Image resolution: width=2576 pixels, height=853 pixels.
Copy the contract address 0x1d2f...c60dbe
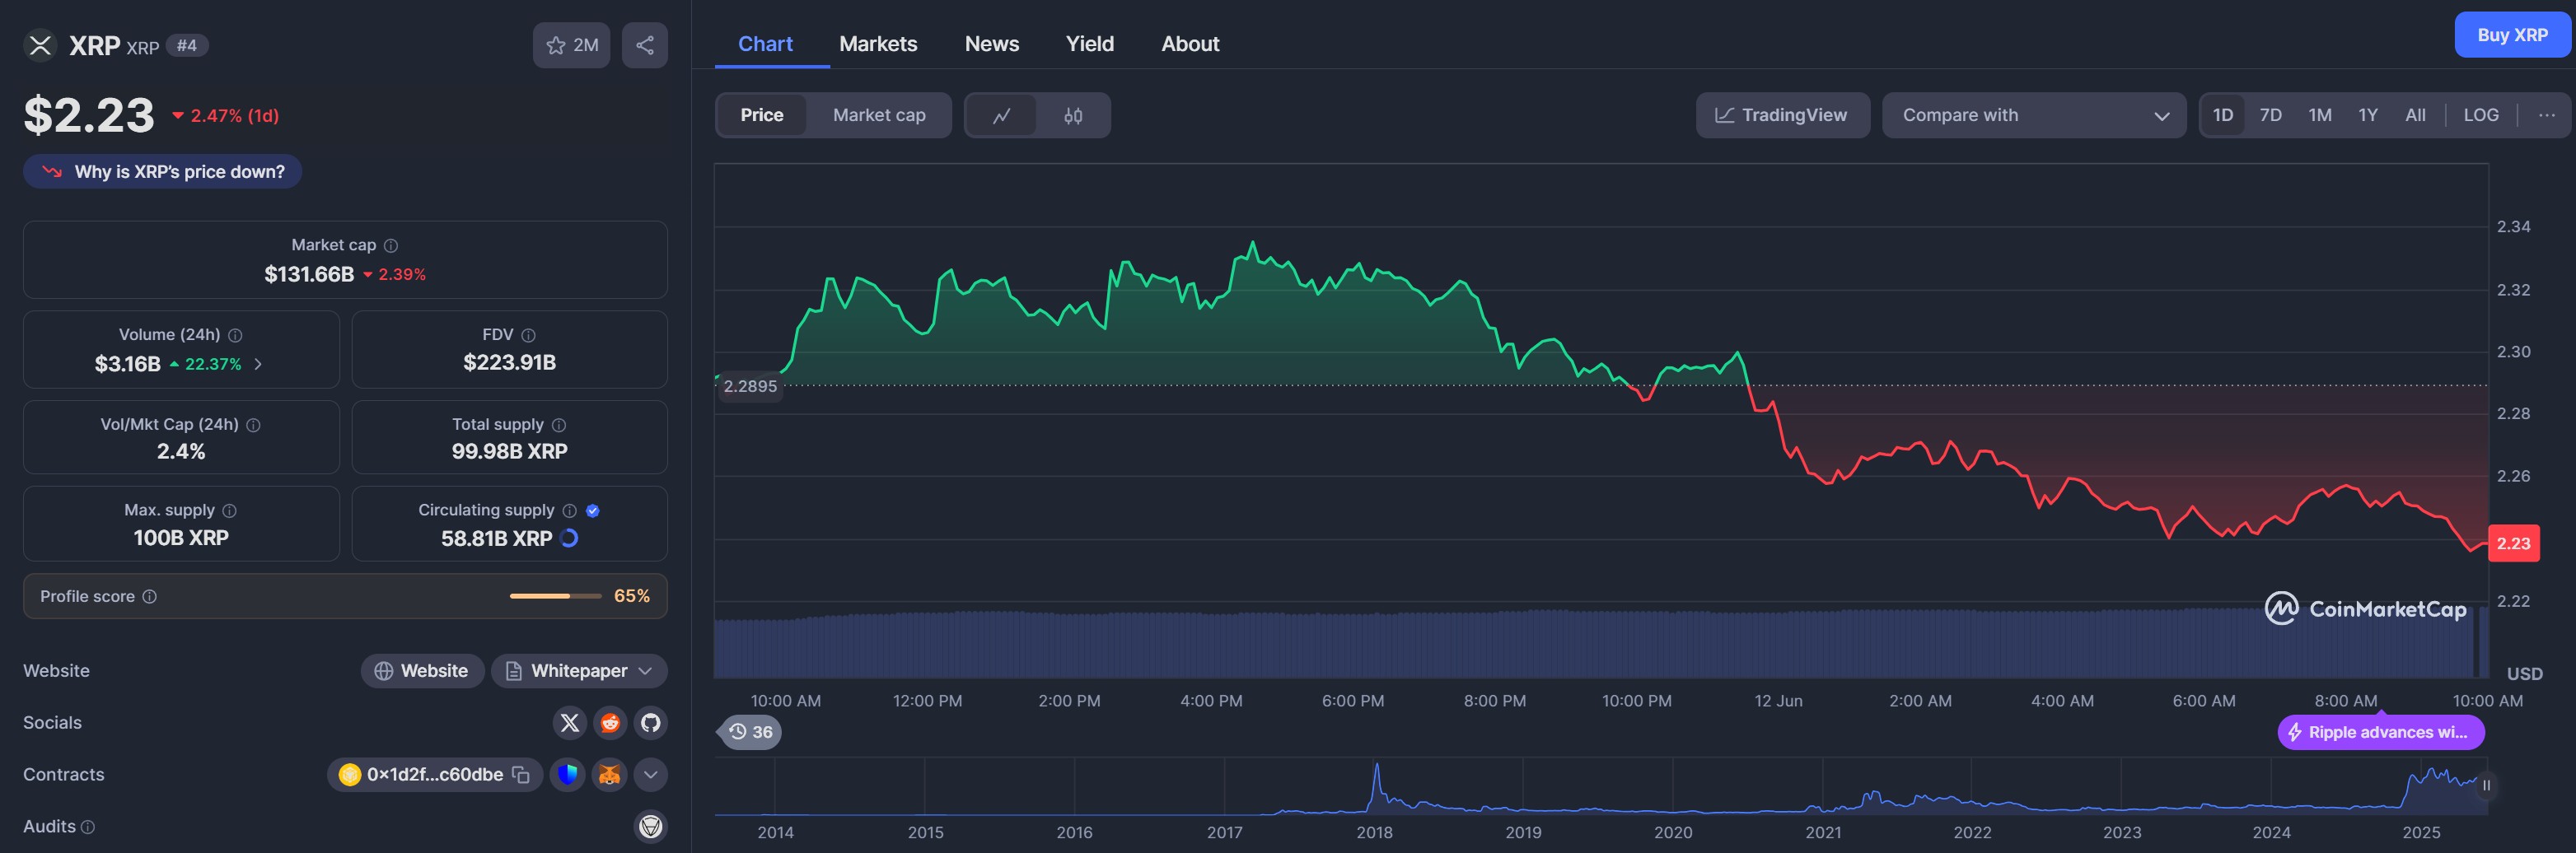pos(521,774)
